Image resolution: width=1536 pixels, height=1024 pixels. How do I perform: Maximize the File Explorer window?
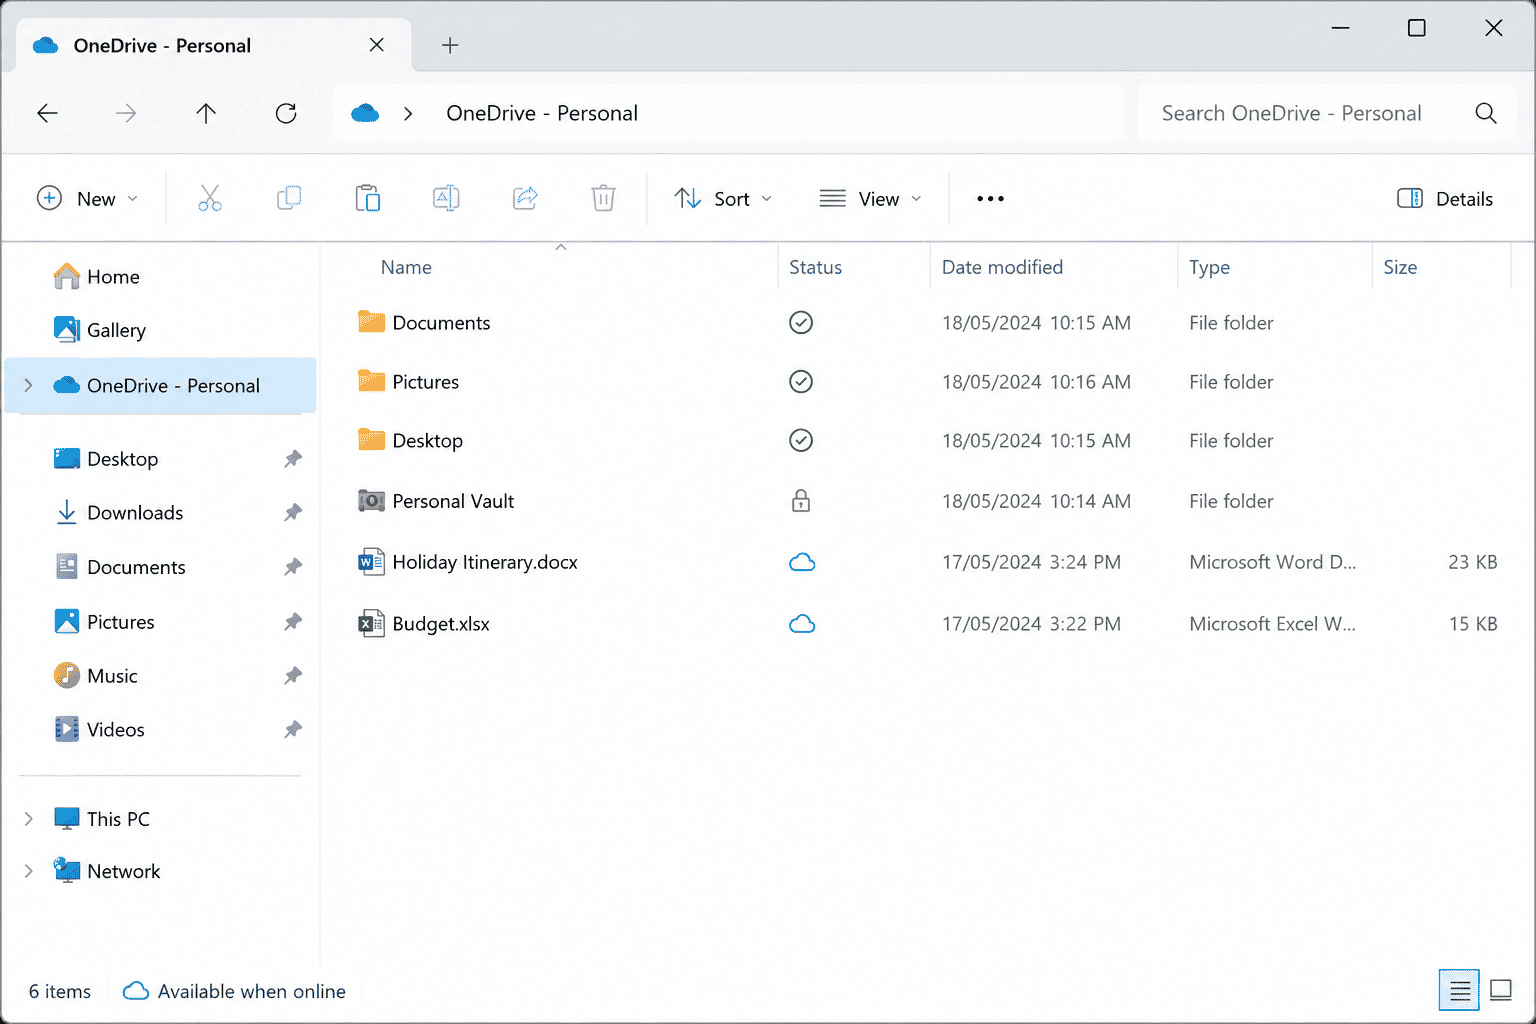pyautogui.click(x=1416, y=28)
